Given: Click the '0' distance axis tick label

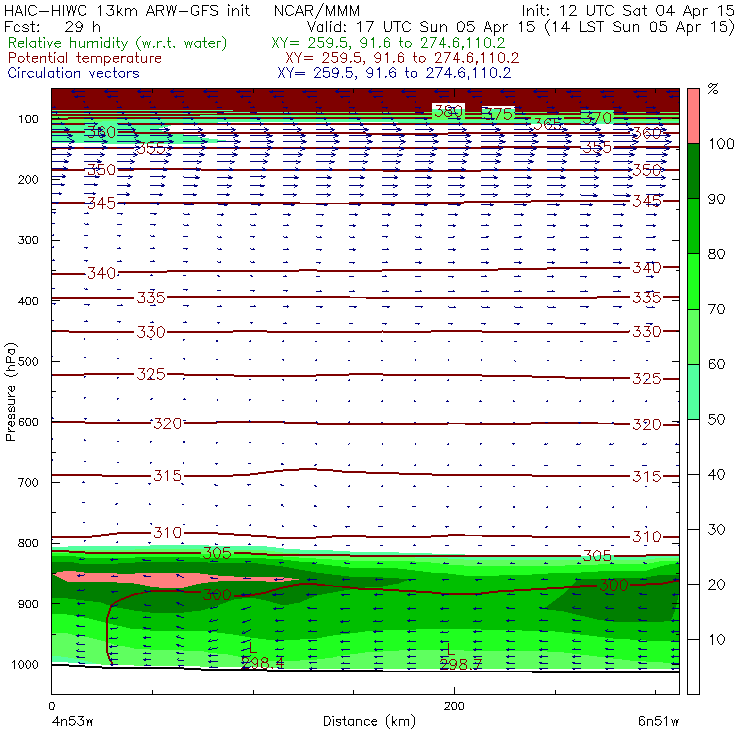Looking at the screenshot, I should tap(51, 706).
